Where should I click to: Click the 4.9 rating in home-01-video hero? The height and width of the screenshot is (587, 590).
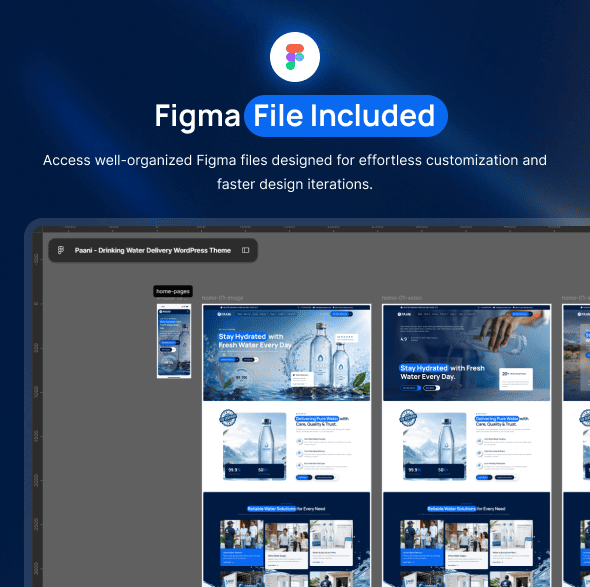click(x=404, y=339)
